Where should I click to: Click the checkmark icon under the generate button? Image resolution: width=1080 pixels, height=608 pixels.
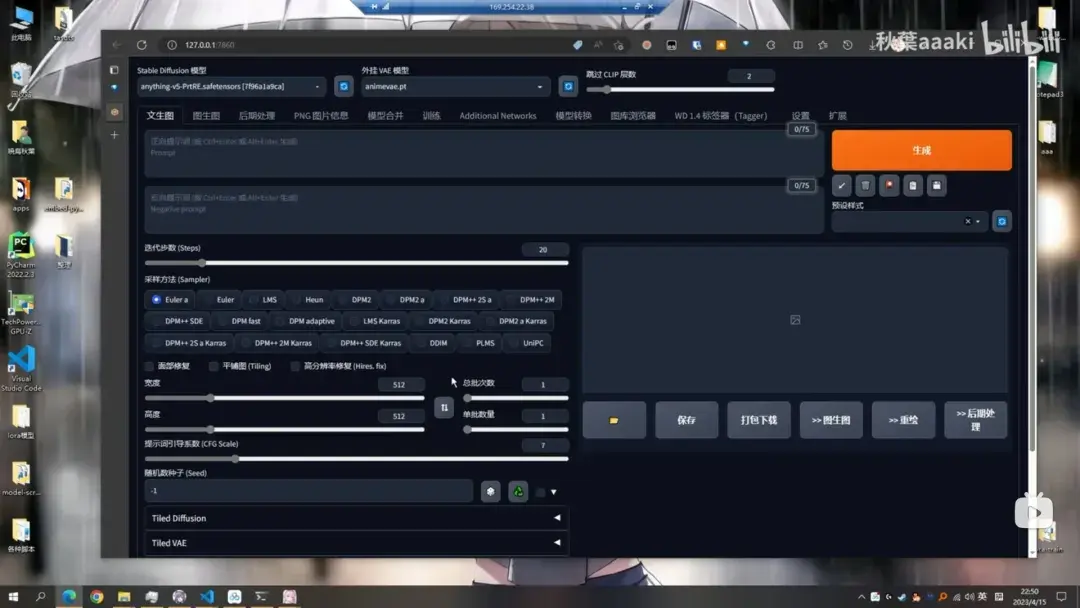point(841,186)
